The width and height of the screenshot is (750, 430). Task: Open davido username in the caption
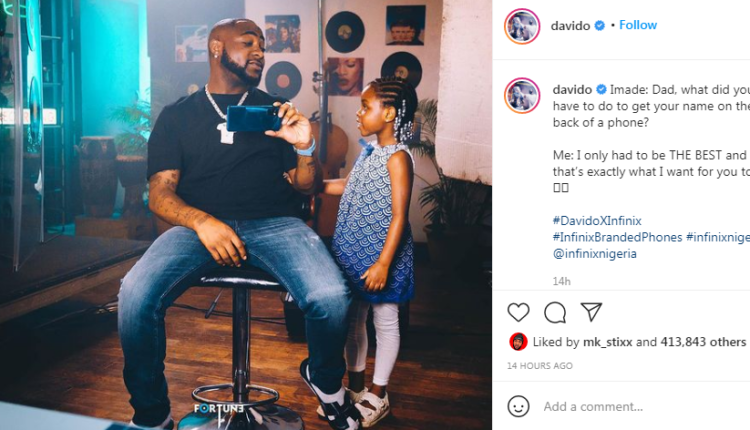[573, 89]
